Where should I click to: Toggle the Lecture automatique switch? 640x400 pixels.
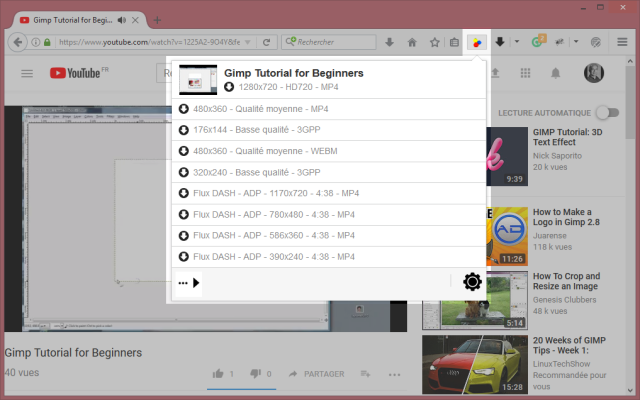[x=607, y=113]
